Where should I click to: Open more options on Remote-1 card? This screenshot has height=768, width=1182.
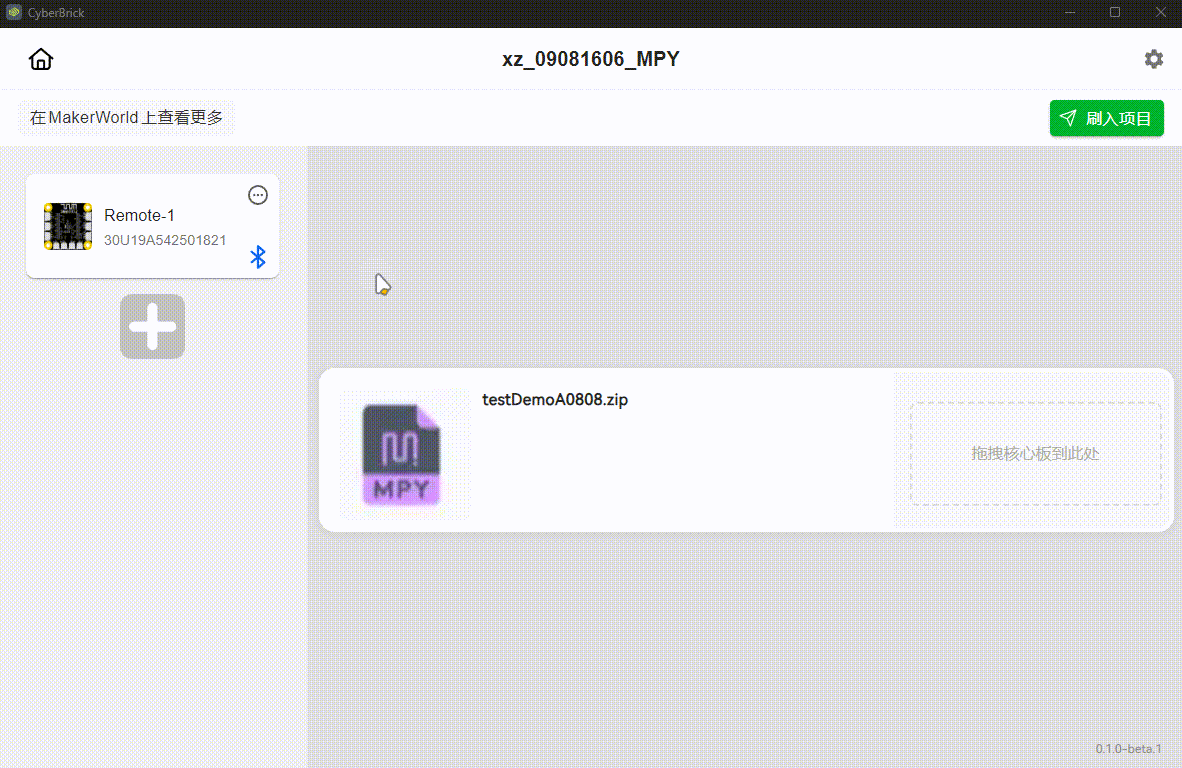(258, 195)
